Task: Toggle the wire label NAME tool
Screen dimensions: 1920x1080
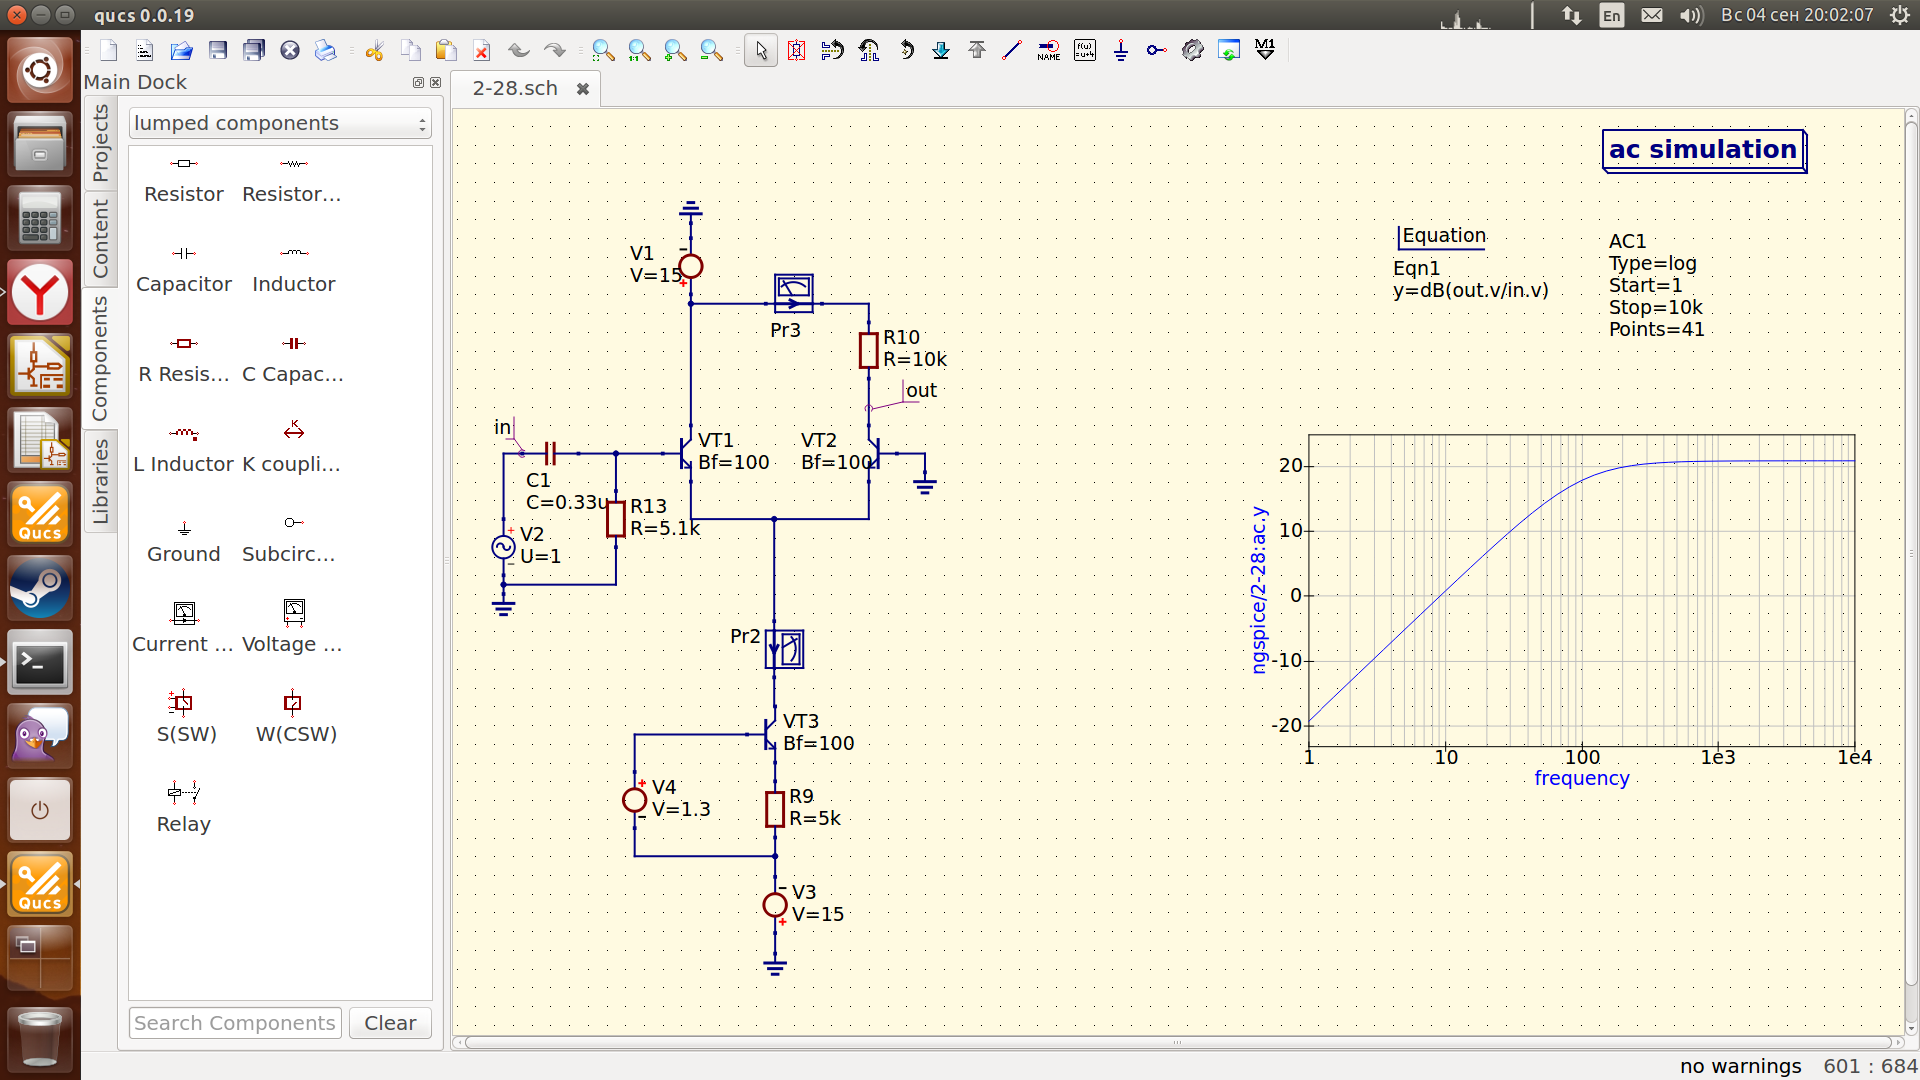Action: (1049, 50)
